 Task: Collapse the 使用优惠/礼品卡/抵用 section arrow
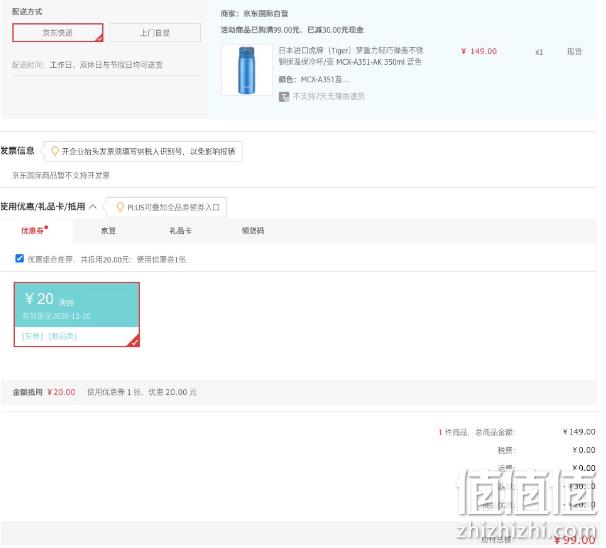point(93,207)
